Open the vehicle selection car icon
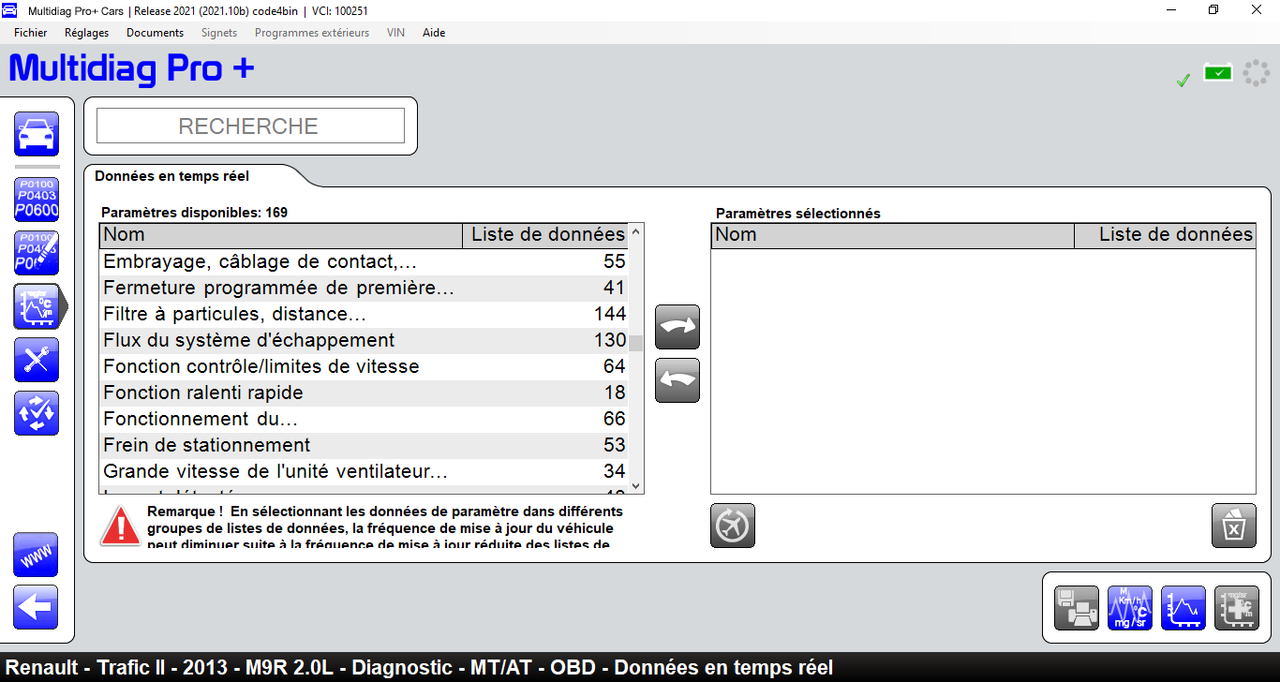Viewport: 1280px width, 682px height. (x=36, y=134)
